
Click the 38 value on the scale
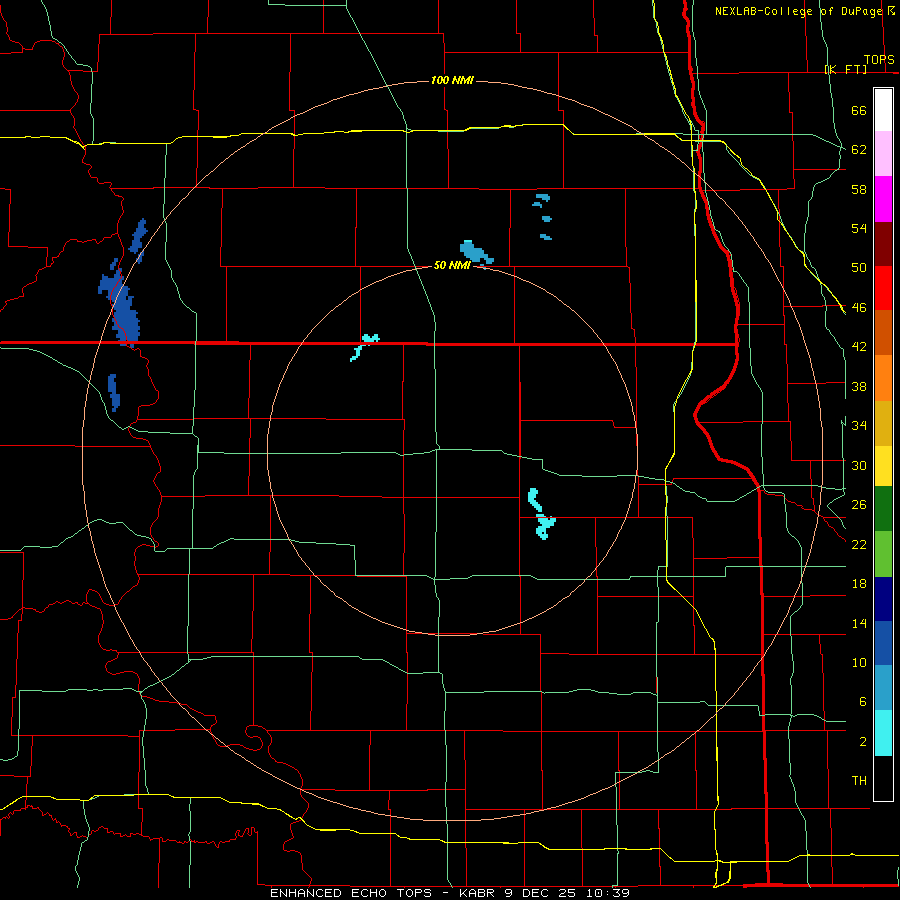pos(859,386)
